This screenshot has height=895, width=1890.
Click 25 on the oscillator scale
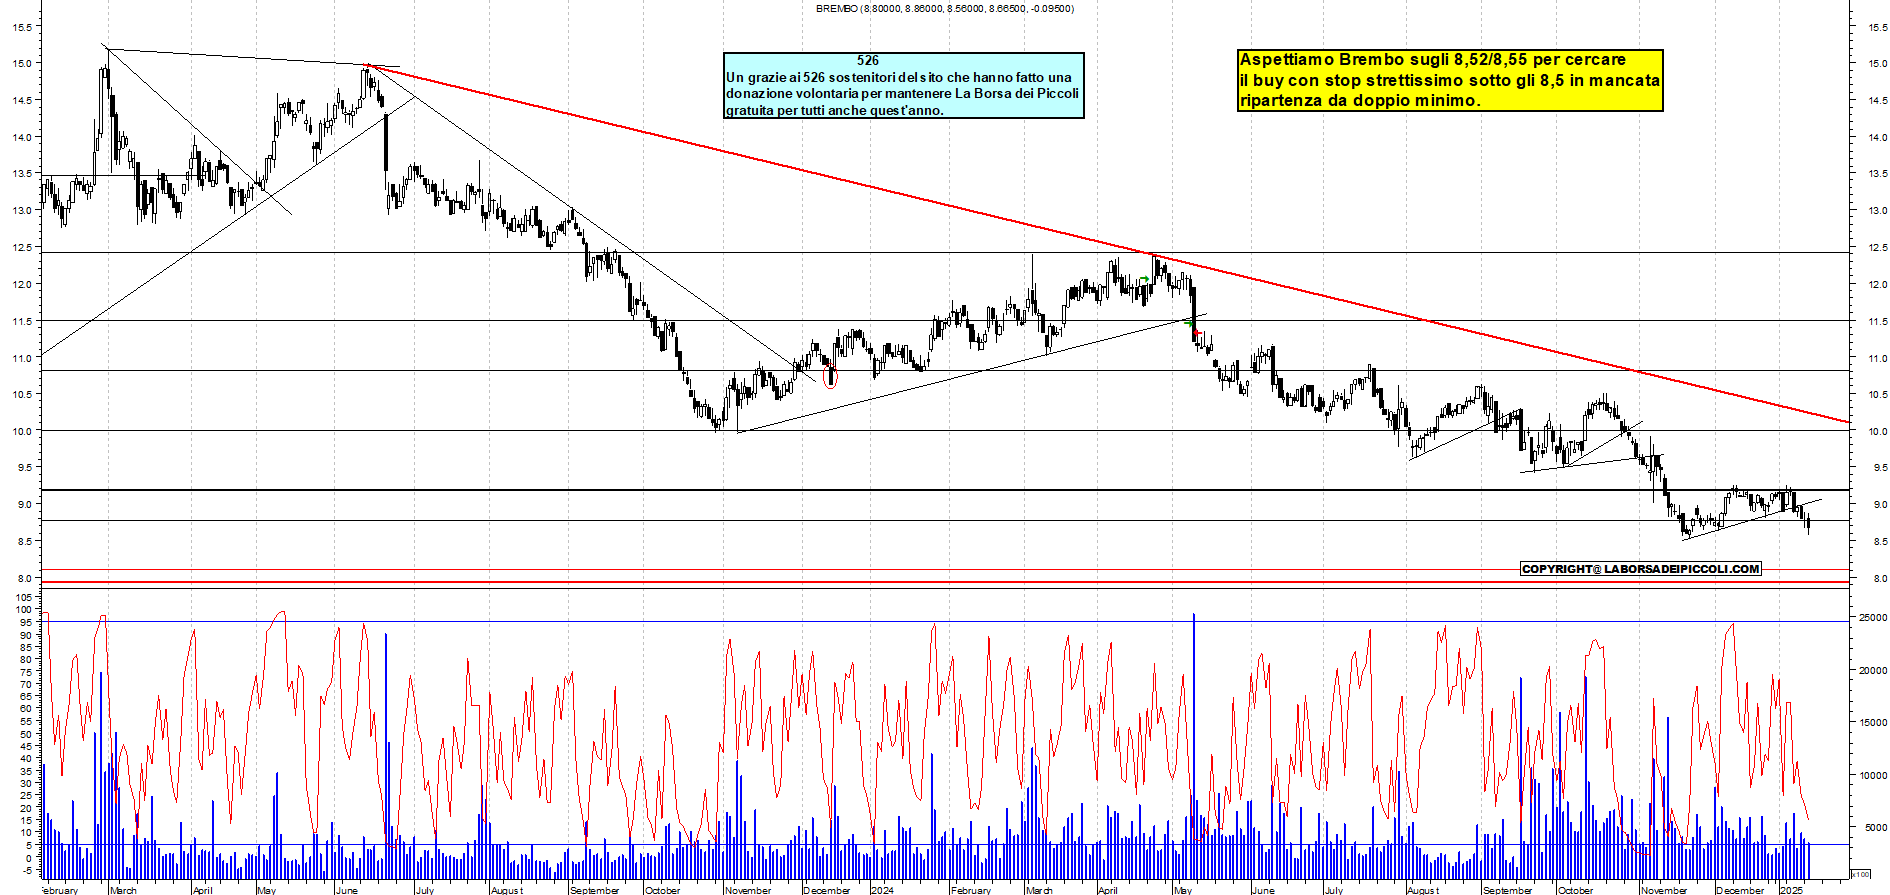click(26, 796)
